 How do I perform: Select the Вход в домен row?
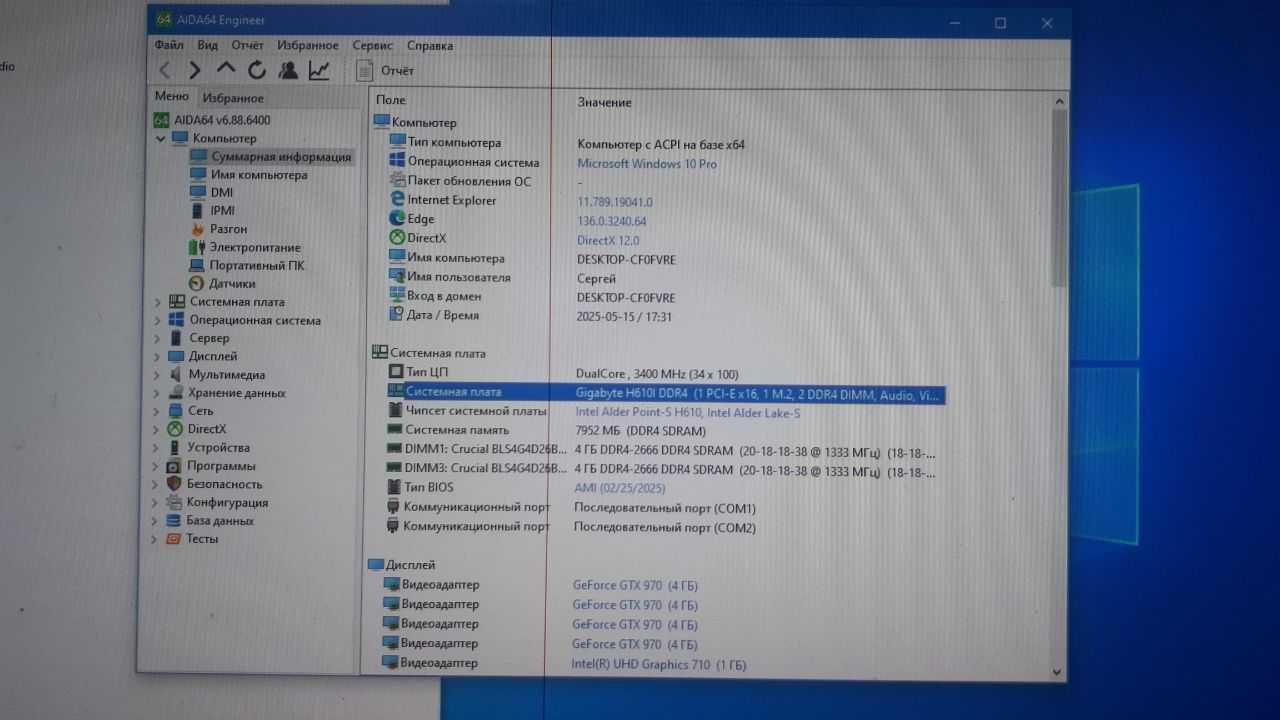(x=533, y=297)
